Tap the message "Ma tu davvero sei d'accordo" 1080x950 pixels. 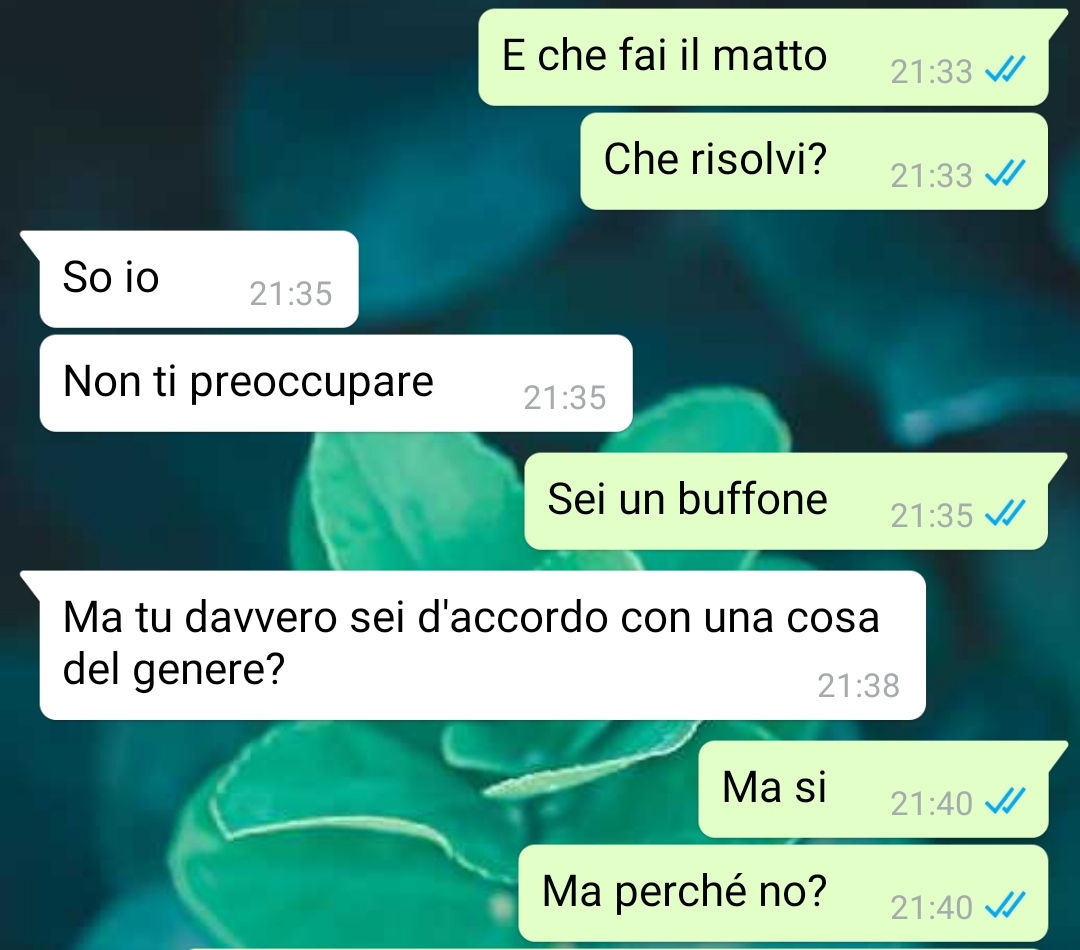(x=483, y=645)
